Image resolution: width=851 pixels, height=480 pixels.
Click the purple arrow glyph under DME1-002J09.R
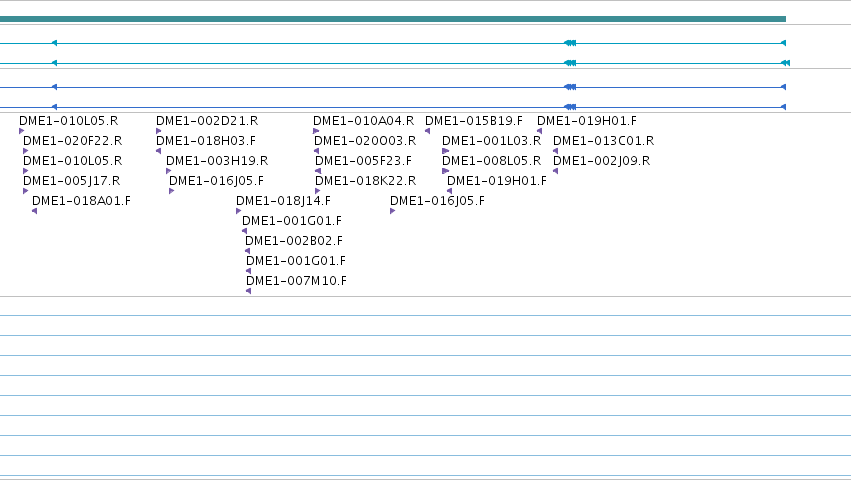(x=556, y=171)
